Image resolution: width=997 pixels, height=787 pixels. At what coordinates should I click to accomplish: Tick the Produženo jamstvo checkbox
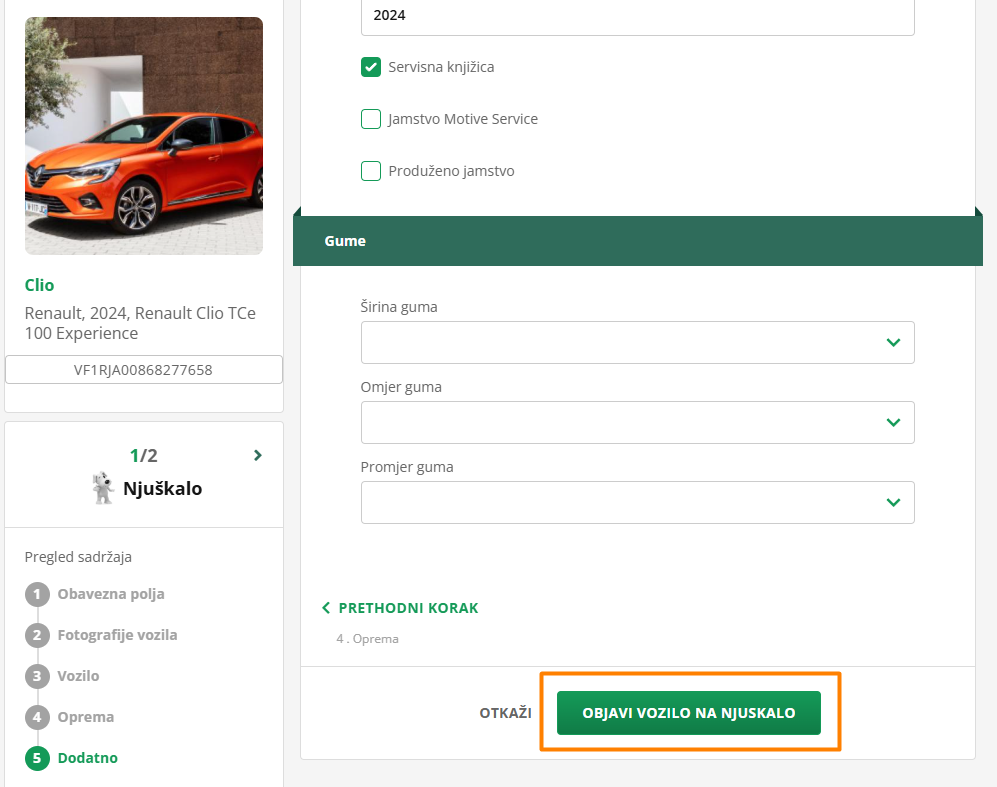(371, 171)
